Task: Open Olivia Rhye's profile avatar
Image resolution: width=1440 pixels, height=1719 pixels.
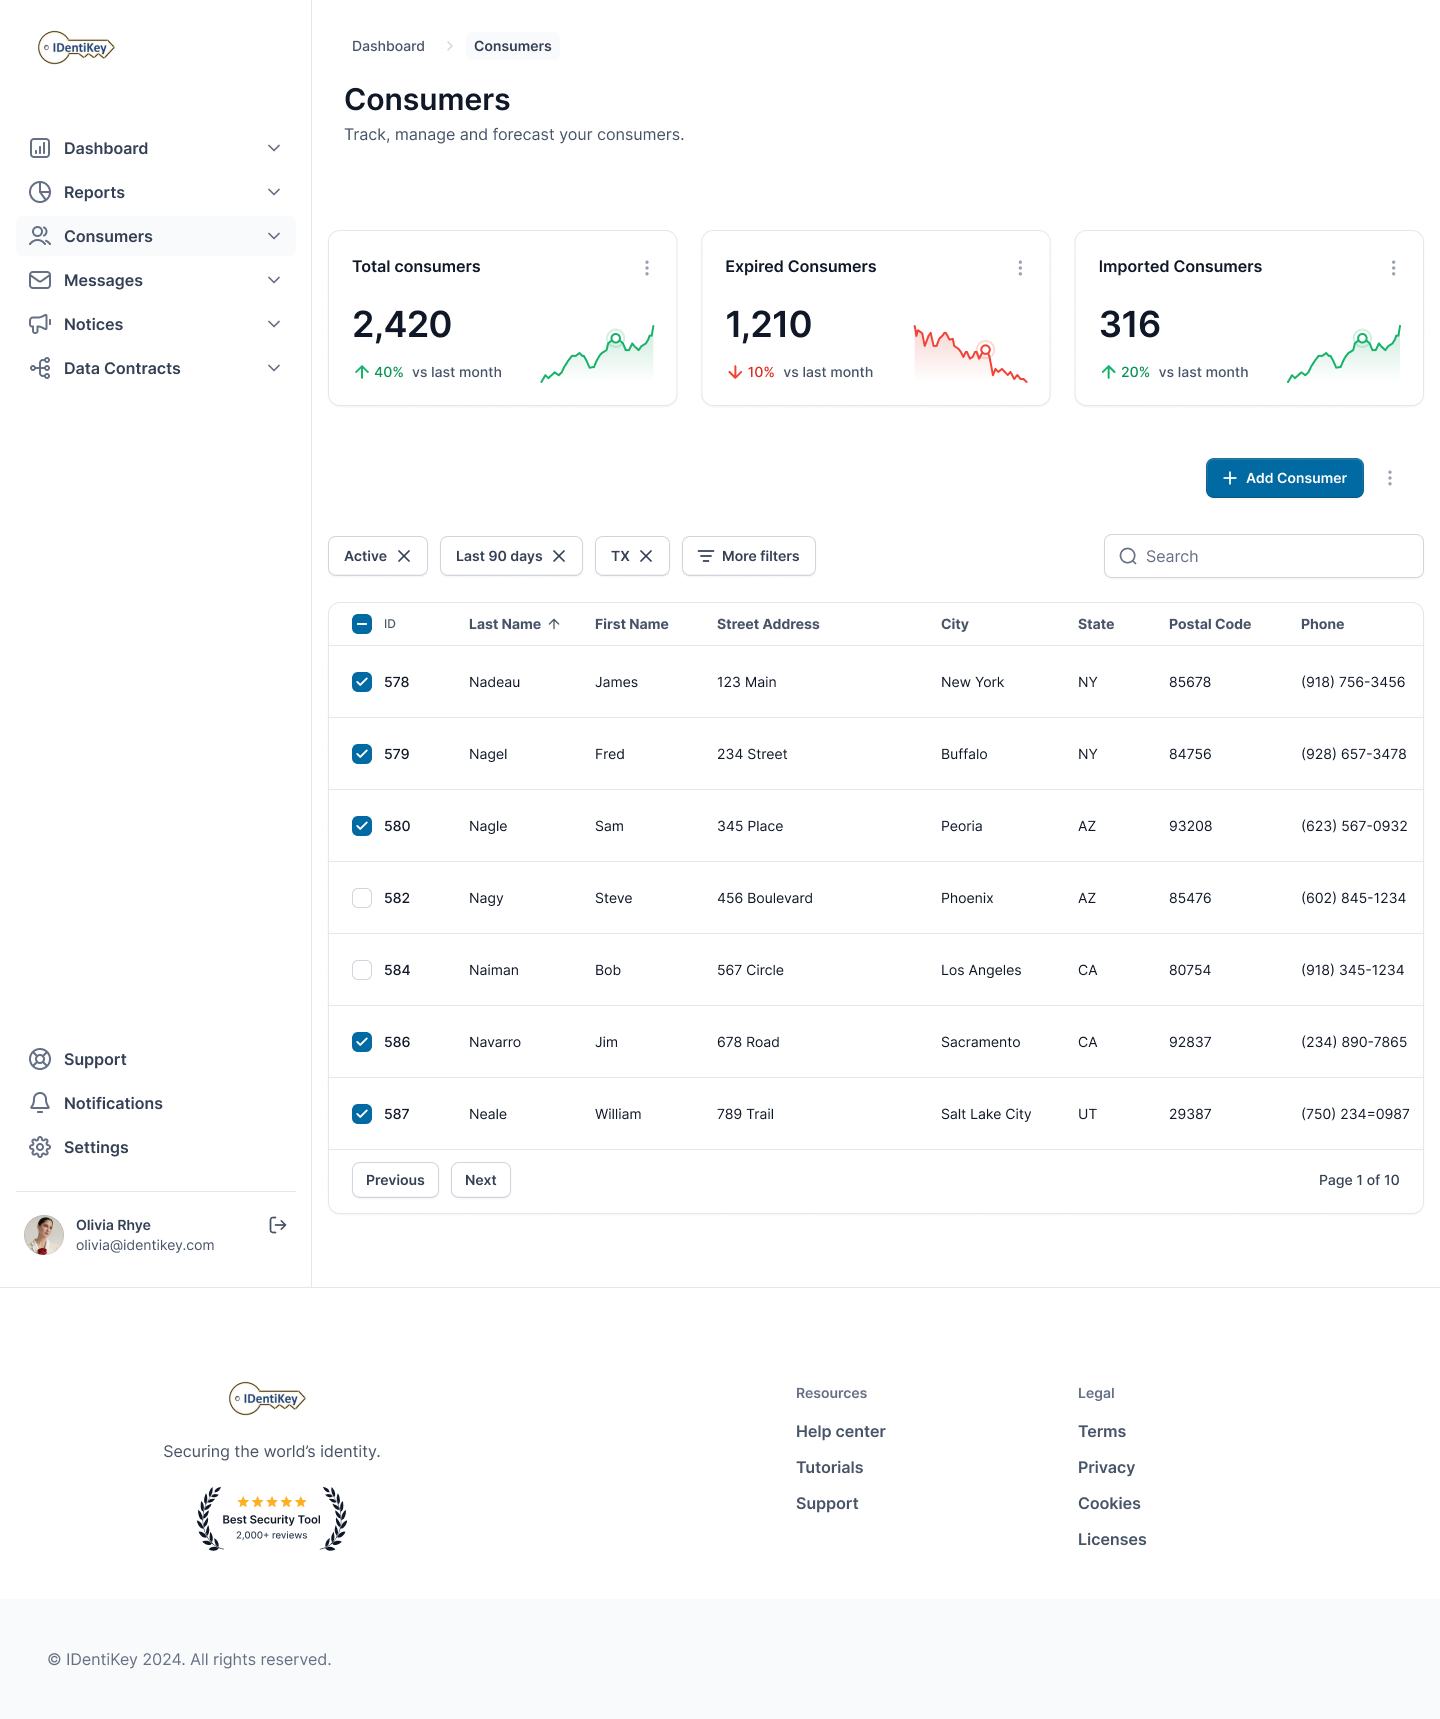Action: (x=44, y=1235)
